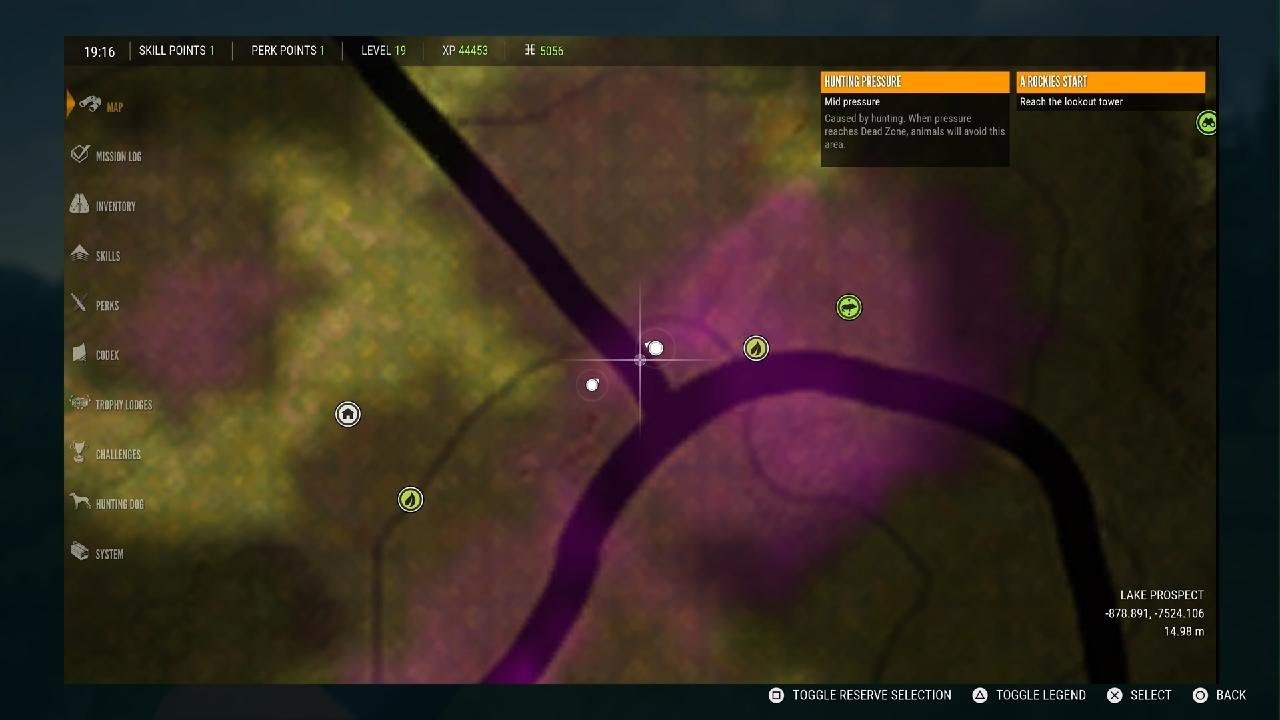Viewport: 1280px width, 720px height.
Task: Click the "Skill Points 1" counter
Action: coord(177,50)
